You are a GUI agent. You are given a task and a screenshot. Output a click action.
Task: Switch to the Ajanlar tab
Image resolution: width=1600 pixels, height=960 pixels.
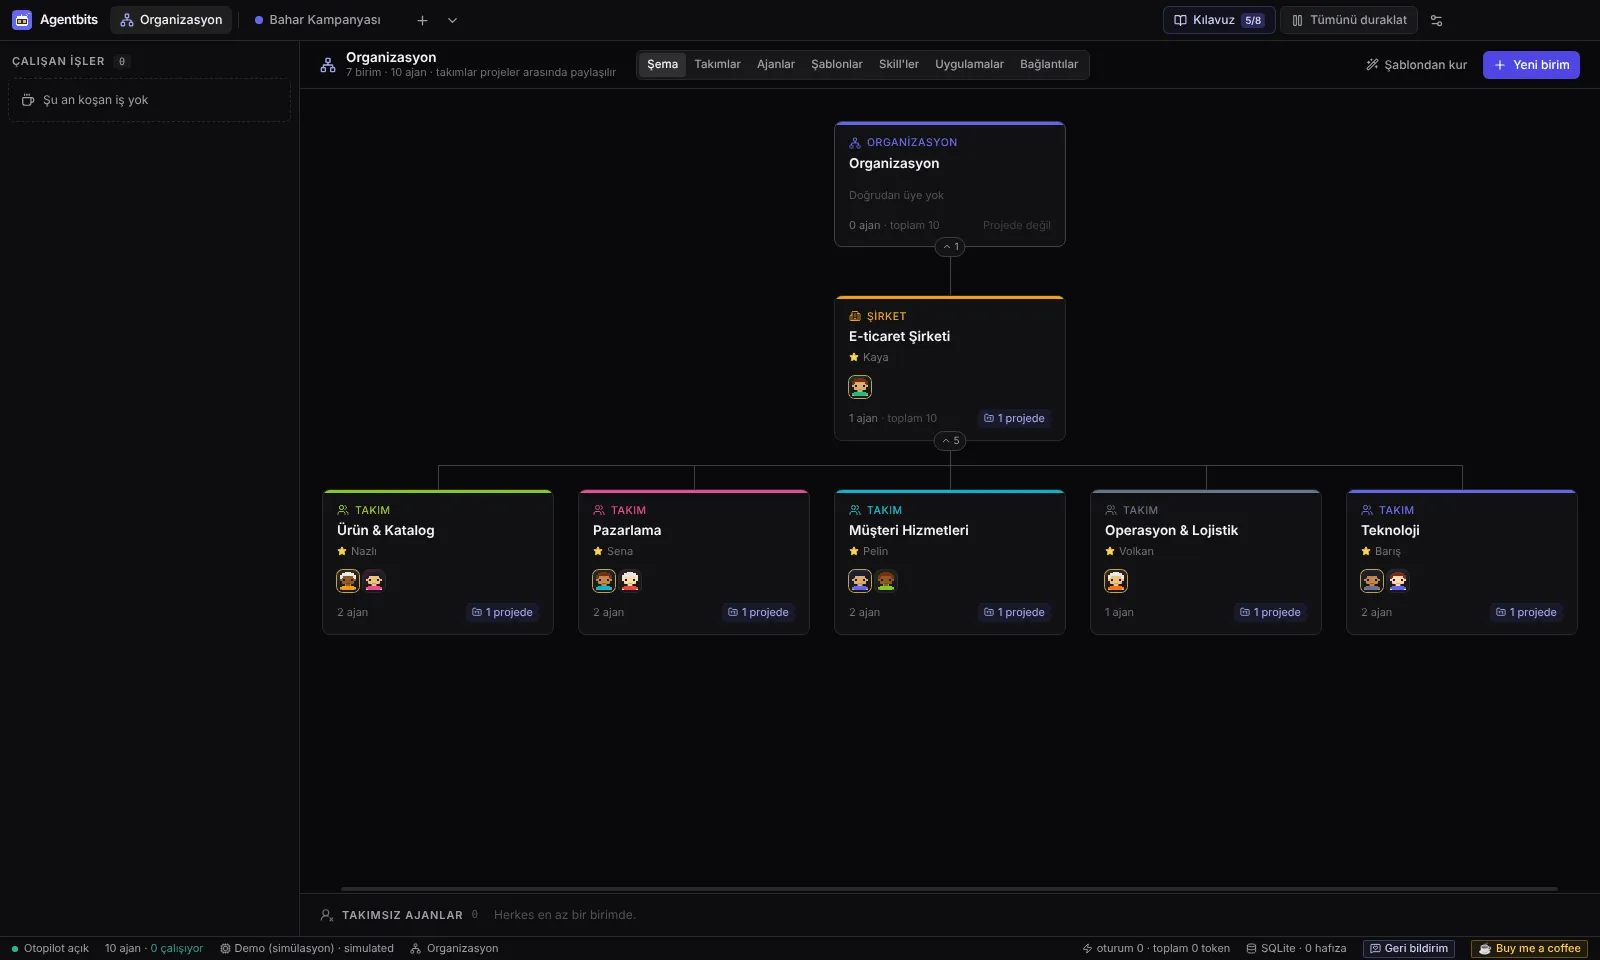pos(775,64)
